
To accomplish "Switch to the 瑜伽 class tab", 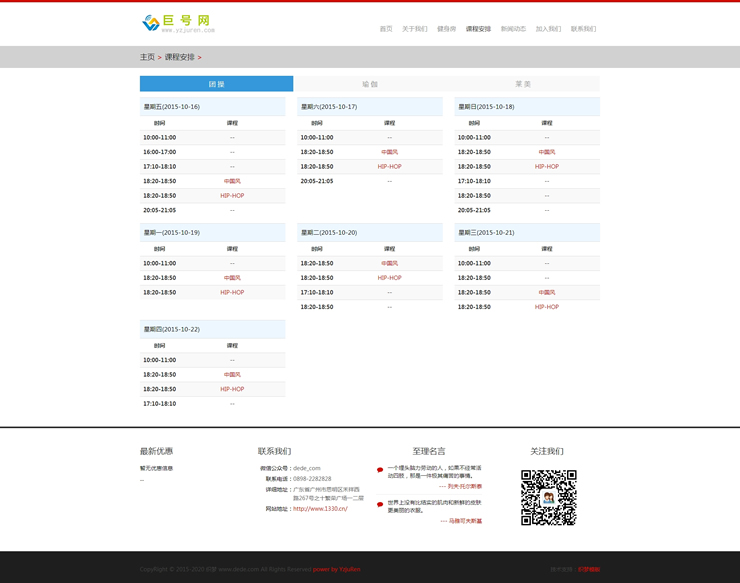I will (370, 84).
